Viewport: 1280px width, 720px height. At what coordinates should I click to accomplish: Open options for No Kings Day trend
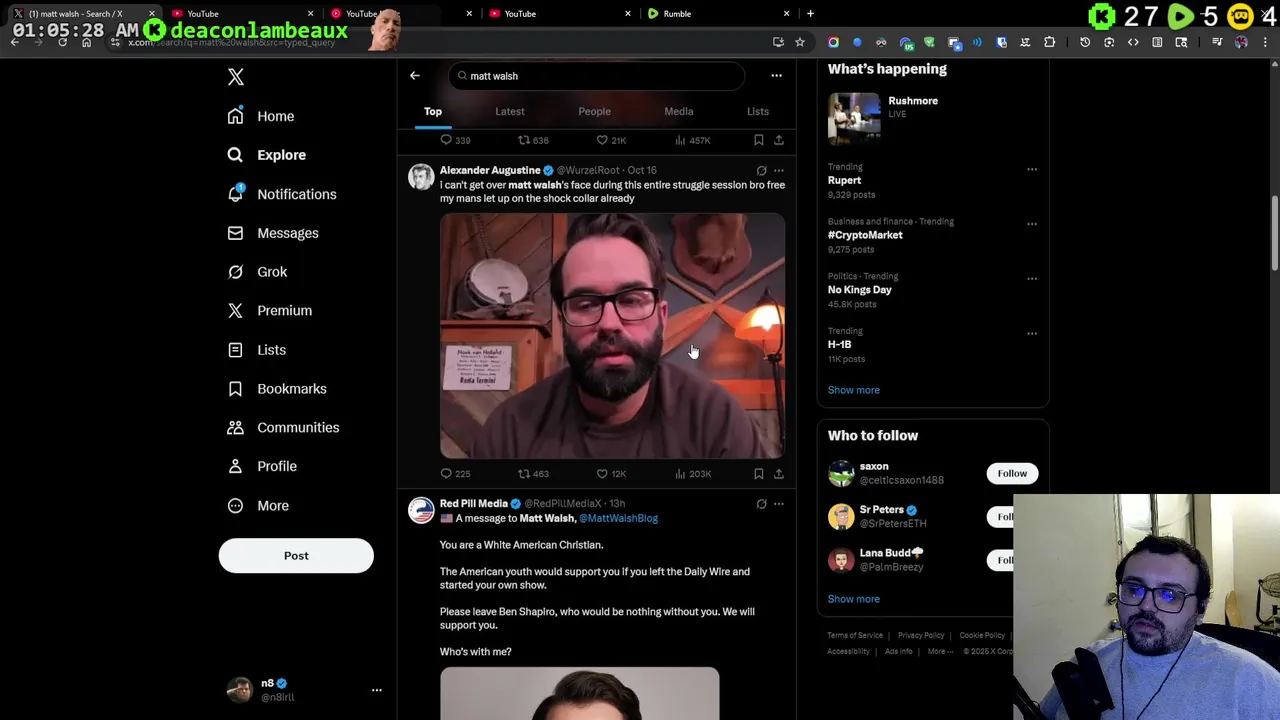1032,279
